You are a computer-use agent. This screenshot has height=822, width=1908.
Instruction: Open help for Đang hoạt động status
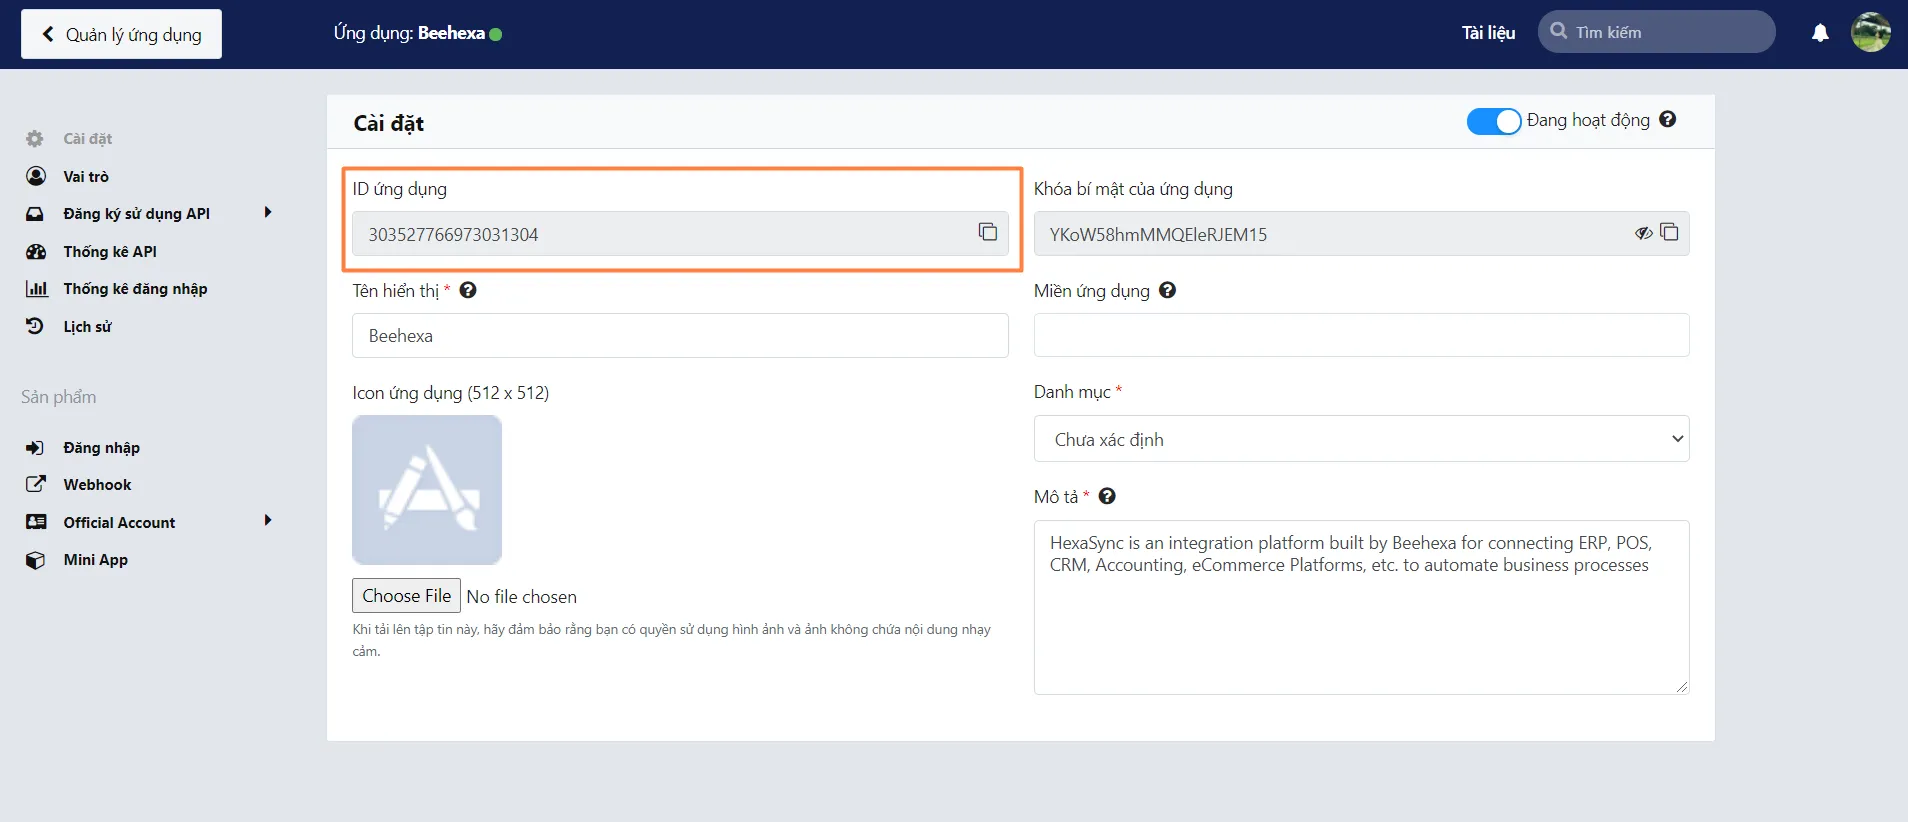1667,119
